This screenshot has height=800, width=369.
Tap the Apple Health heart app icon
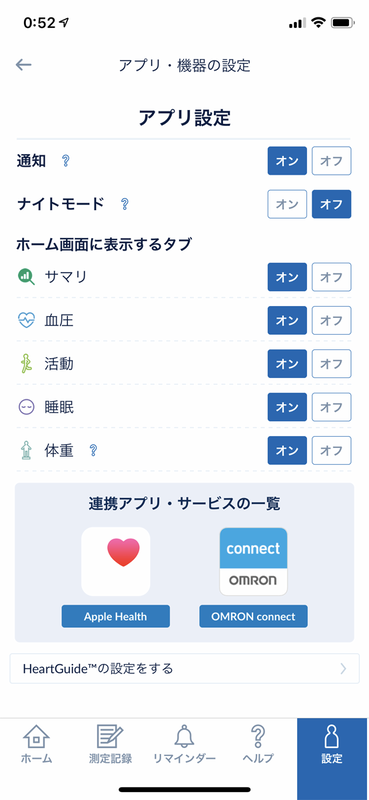116,562
